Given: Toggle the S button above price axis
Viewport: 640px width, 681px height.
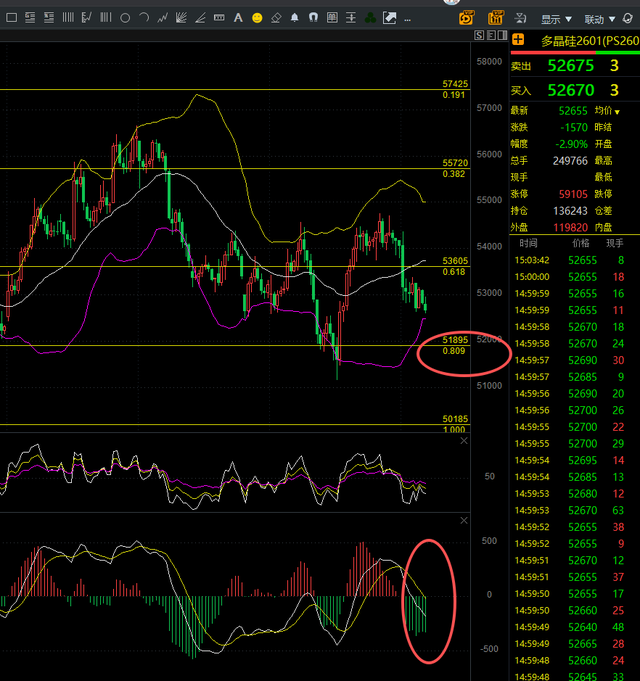Looking at the screenshot, I should pyautogui.click(x=479, y=35).
